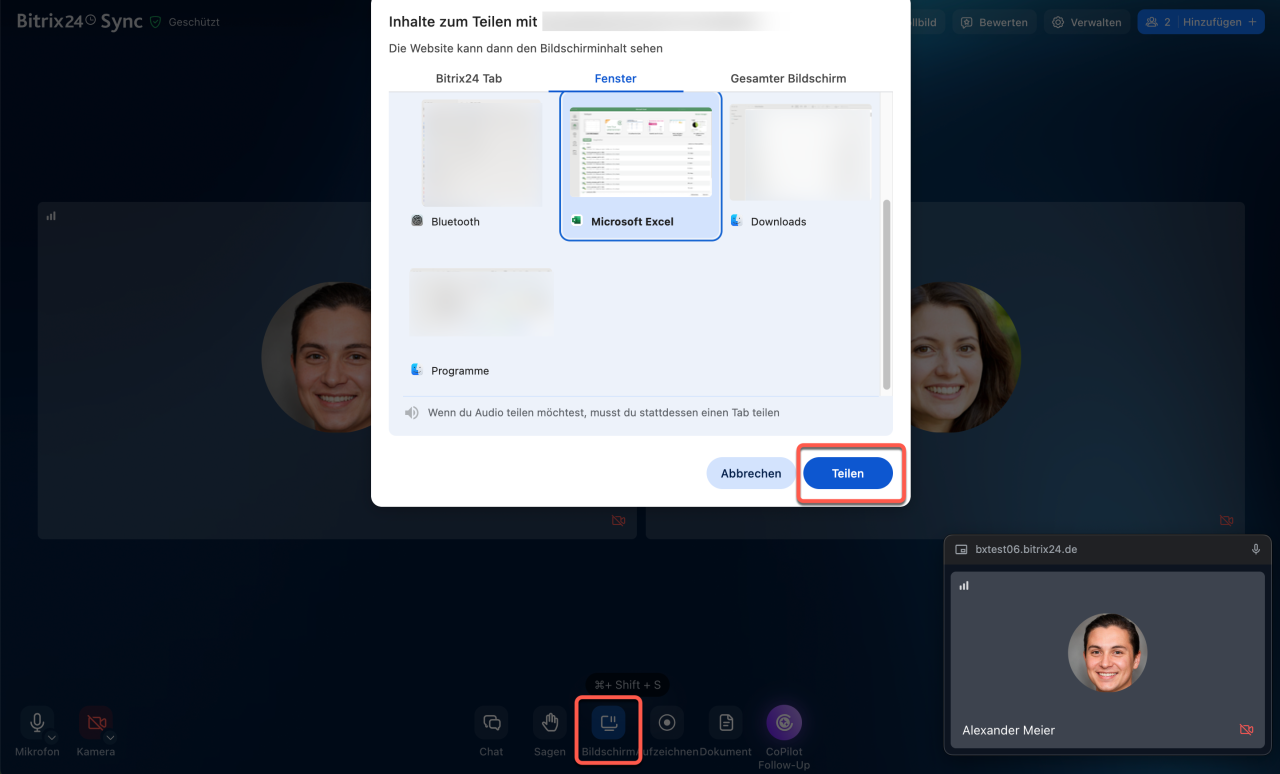Click the name Alexander Meier in the mini window
This screenshot has width=1280, height=774.
1008,730
